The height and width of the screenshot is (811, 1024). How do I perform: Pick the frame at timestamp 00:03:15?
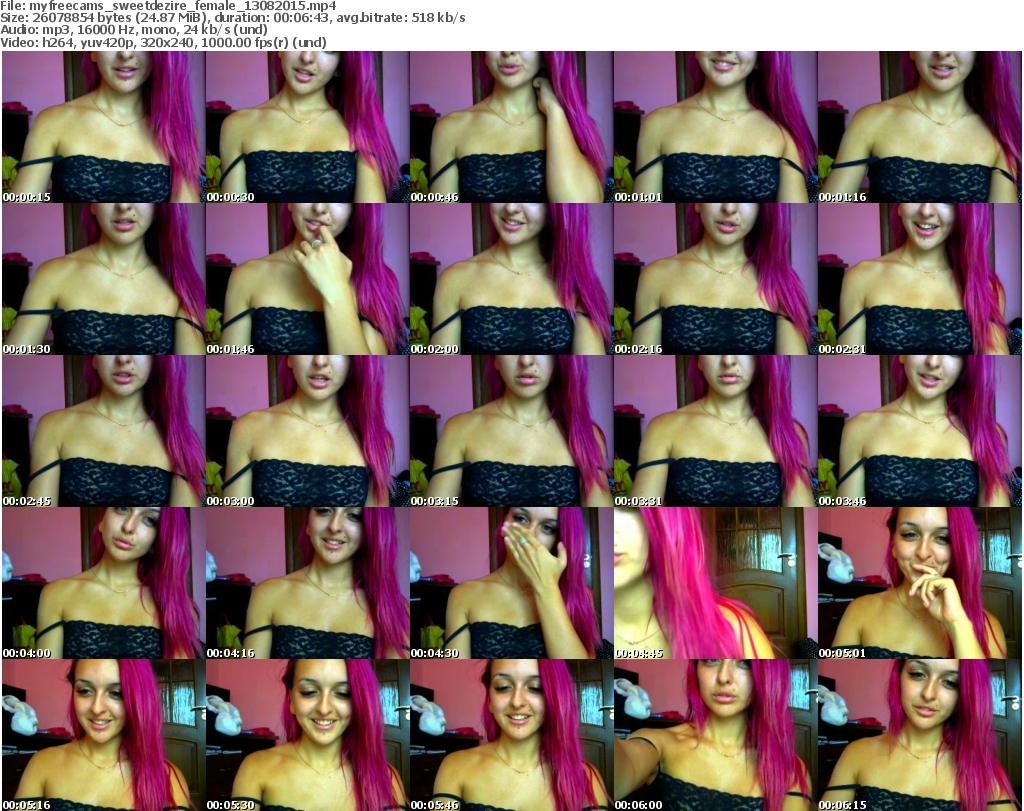click(x=511, y=432)
